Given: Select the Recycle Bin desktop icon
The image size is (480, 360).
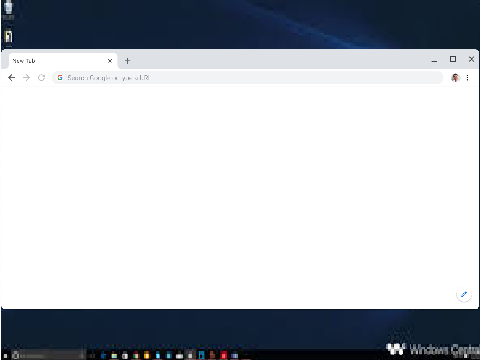Looking at the screenshot, I should click(8, 9).
